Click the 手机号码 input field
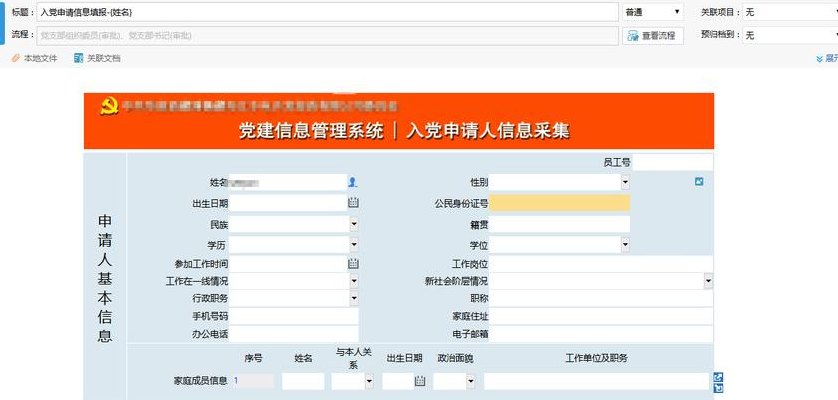This screenshot has height=400, width=838. pyautogui.click(x=293, y=316)
